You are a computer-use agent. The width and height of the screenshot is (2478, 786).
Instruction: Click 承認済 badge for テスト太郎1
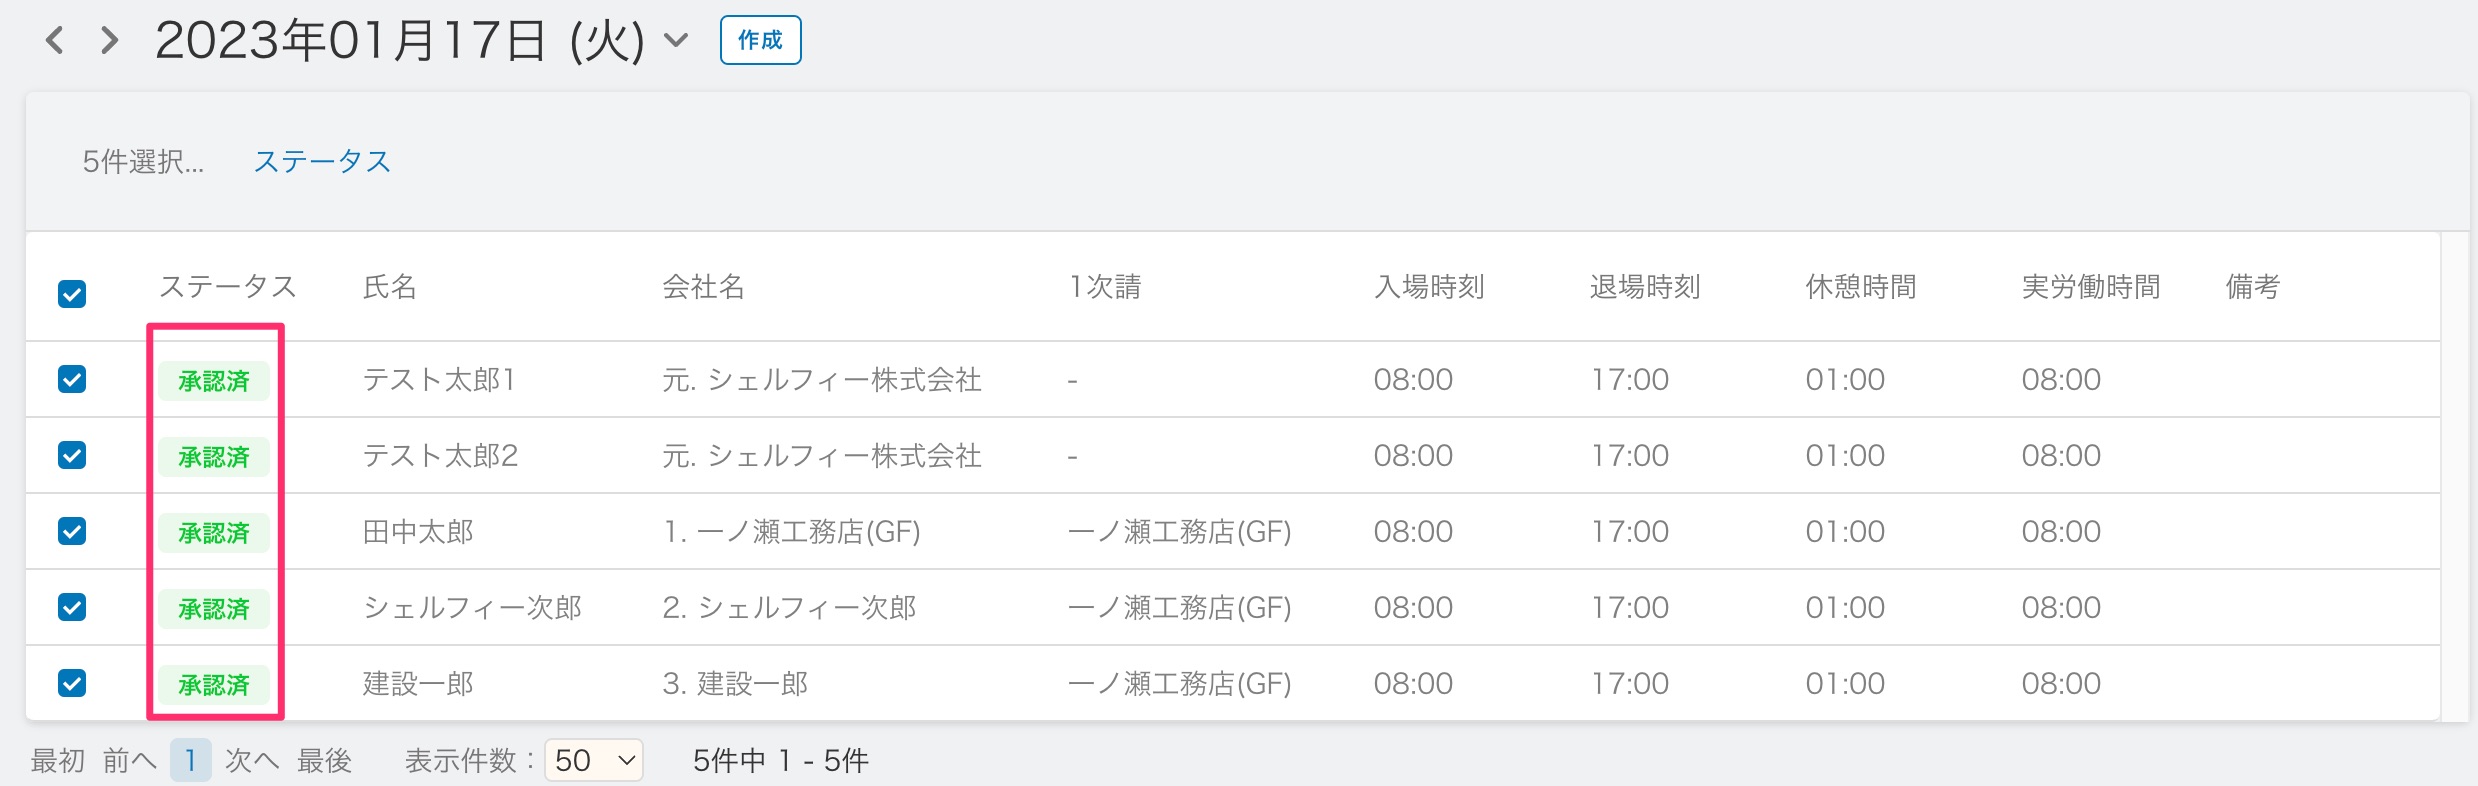(214, 381)
